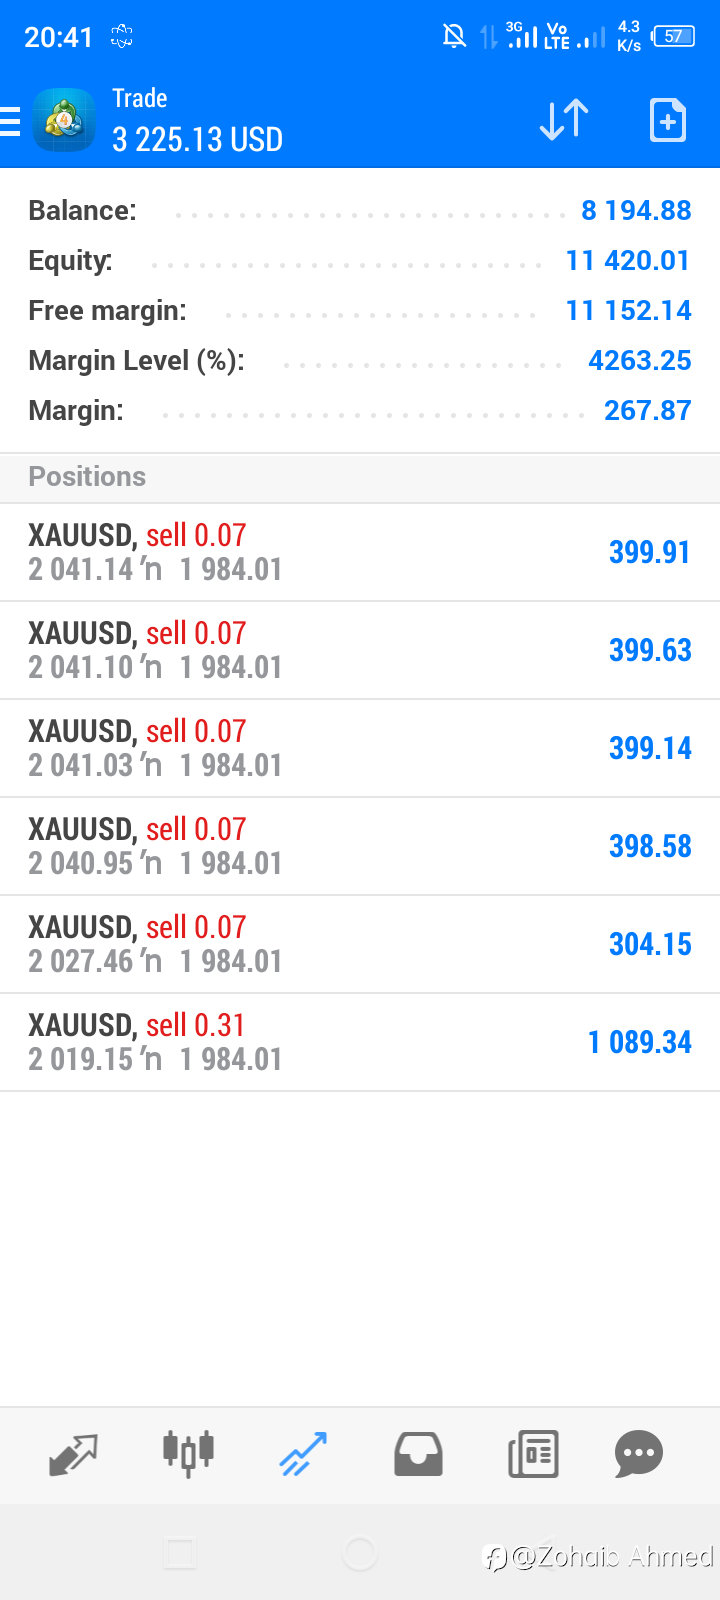Image resolution: width=720 pixels, height=1600 pixels.
Task: Select the XAUUSD sell position opened at 2 041.14
Action: click(360, 552)
